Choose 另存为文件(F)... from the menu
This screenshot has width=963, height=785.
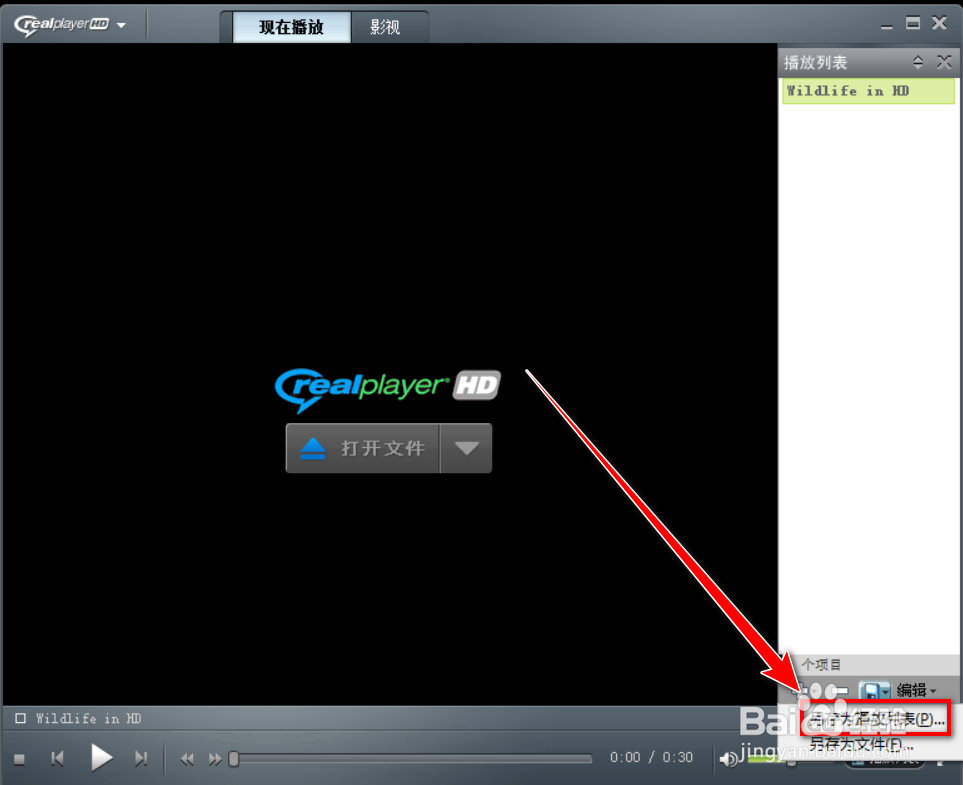[860, 744]
